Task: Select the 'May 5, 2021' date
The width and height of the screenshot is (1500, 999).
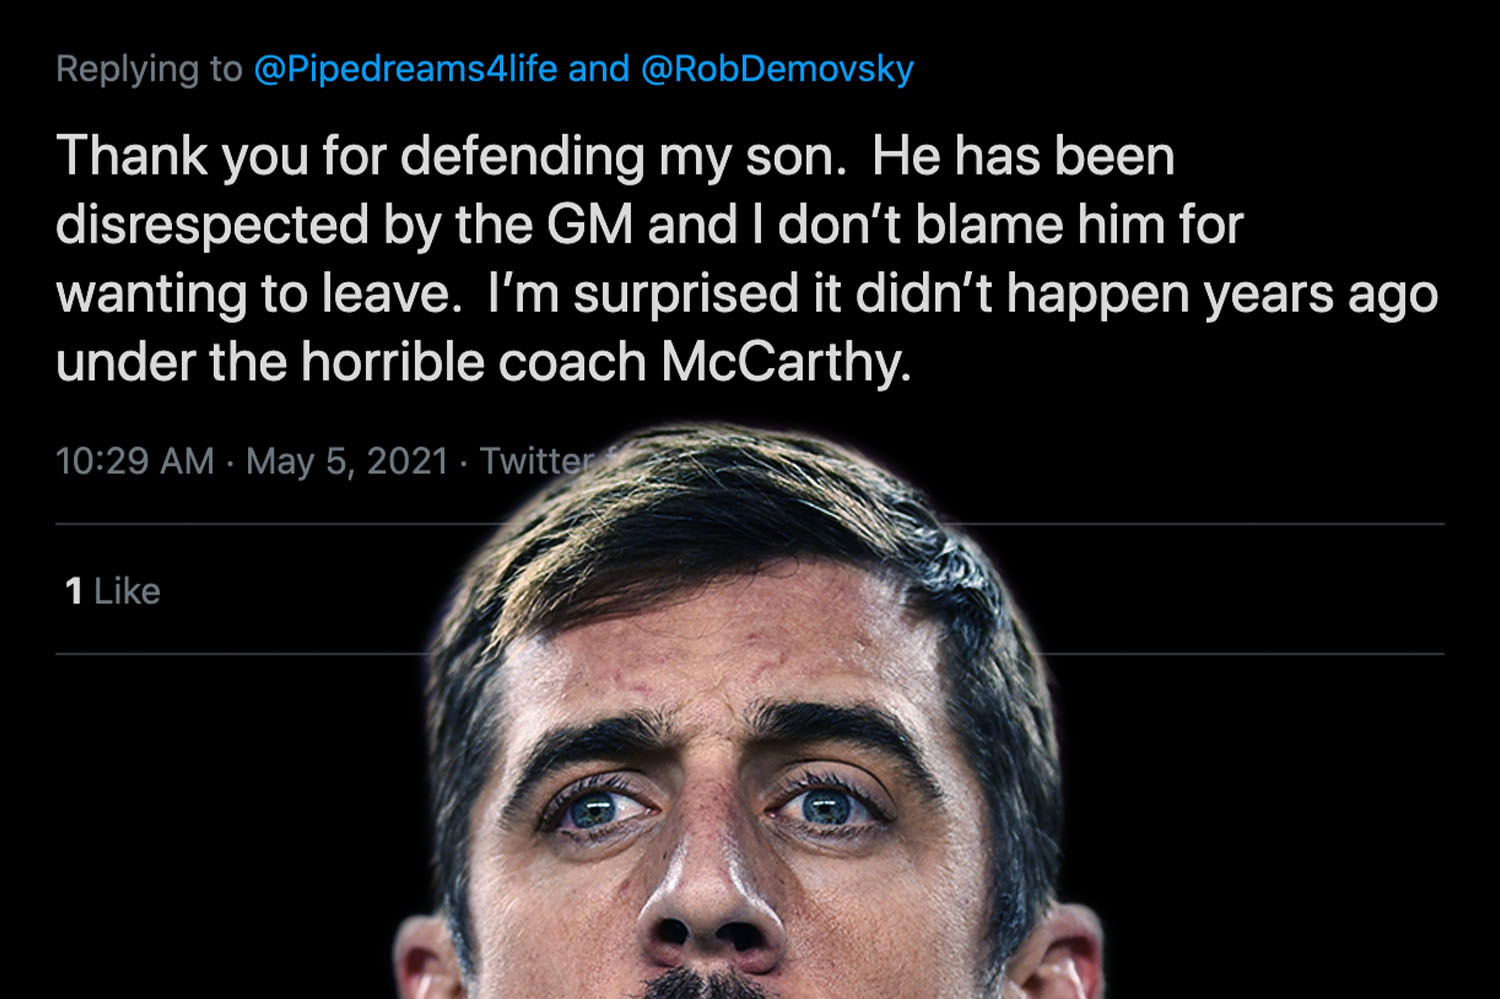Action: (x=347, y=461)
